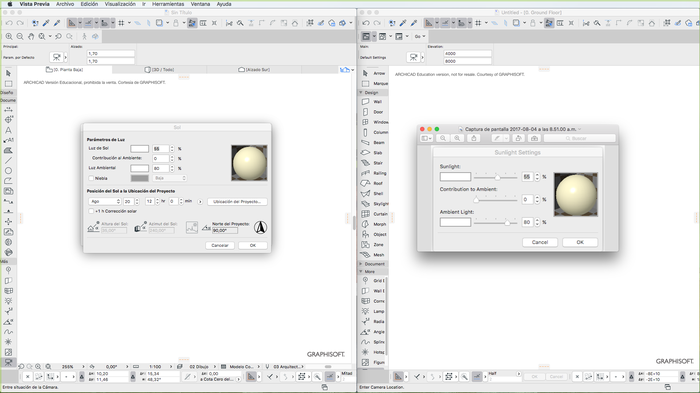Select the Beam tool in right toolbox

point(373,142)
